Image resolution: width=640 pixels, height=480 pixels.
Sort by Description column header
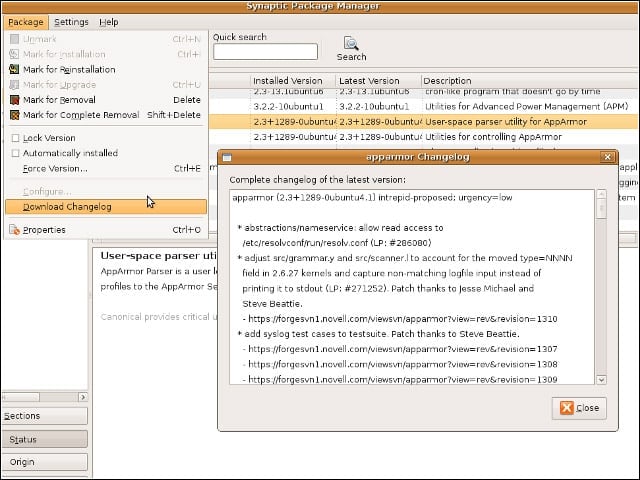click(530, 81)
